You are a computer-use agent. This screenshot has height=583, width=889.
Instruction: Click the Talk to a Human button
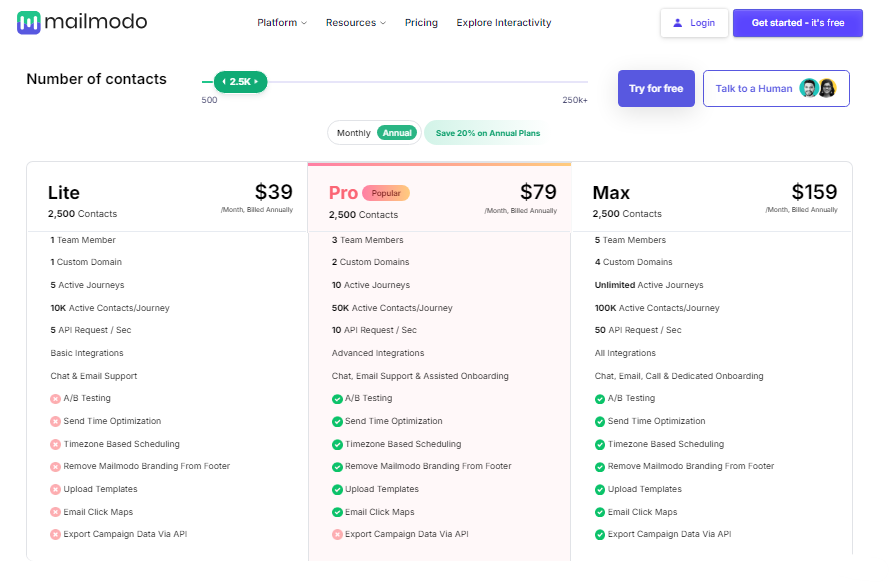pyautogui.click(x=776, y=88)
